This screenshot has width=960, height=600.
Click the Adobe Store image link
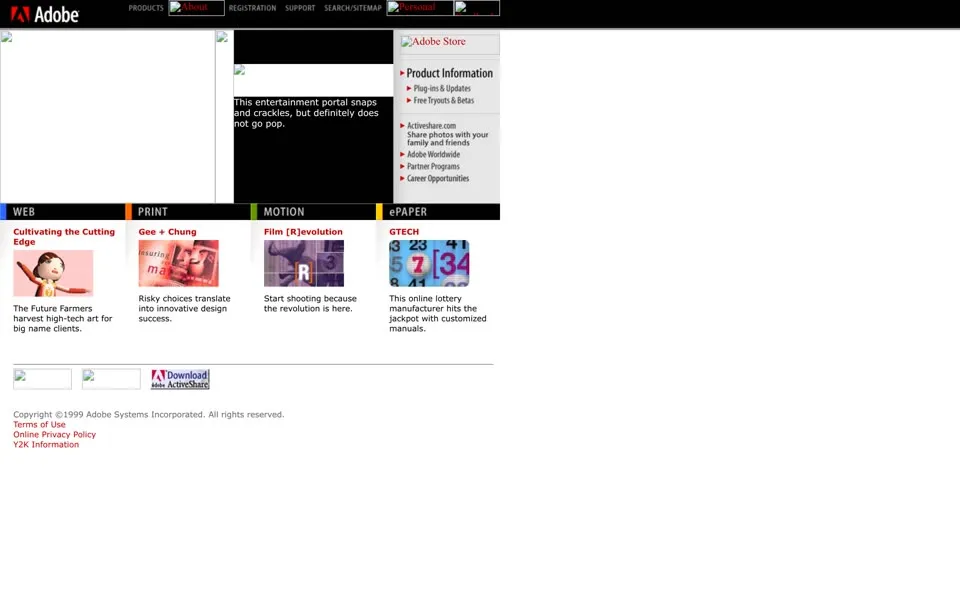coord(450,43)
